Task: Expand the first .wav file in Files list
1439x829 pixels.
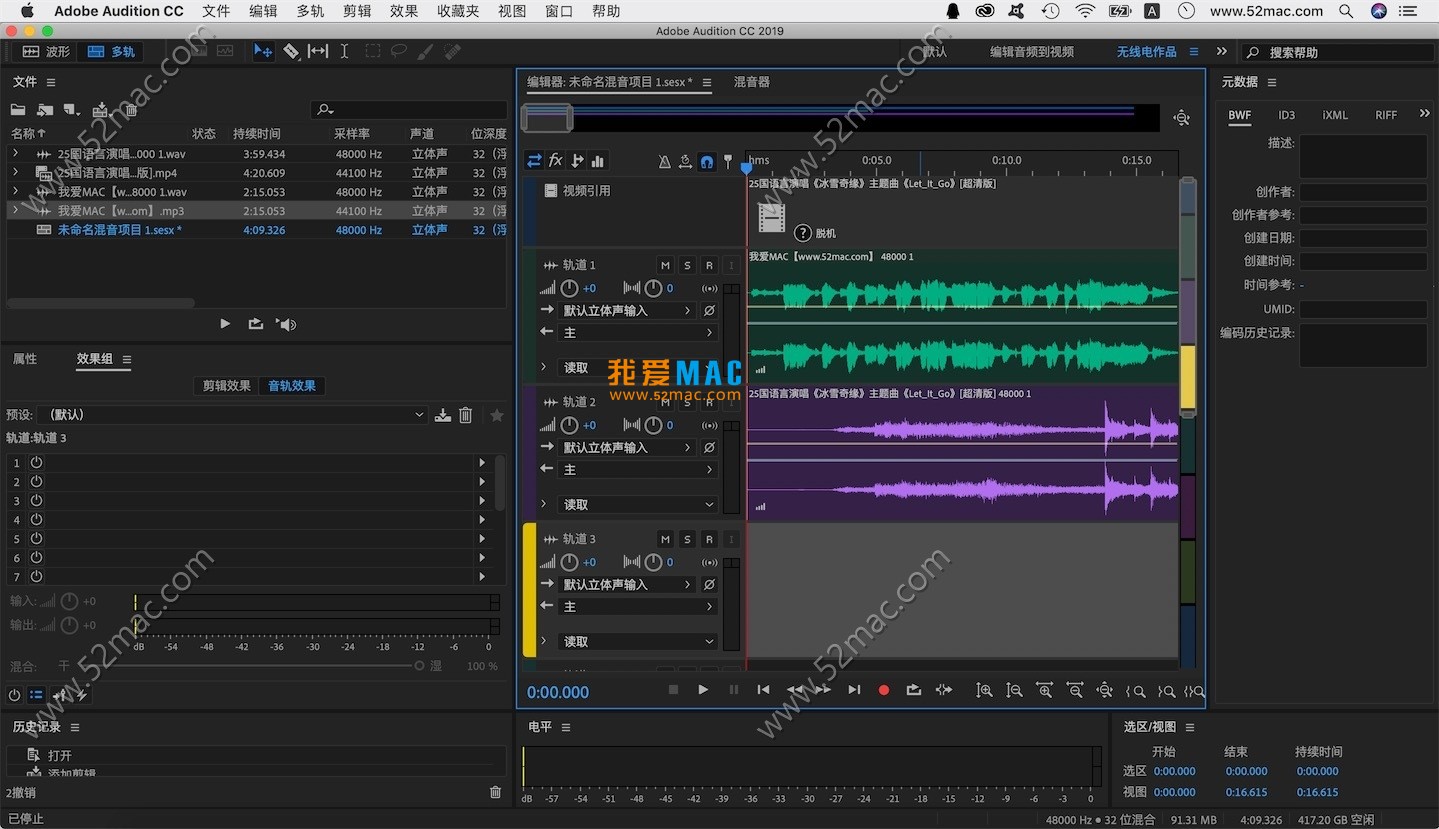Action: [15, 154]
